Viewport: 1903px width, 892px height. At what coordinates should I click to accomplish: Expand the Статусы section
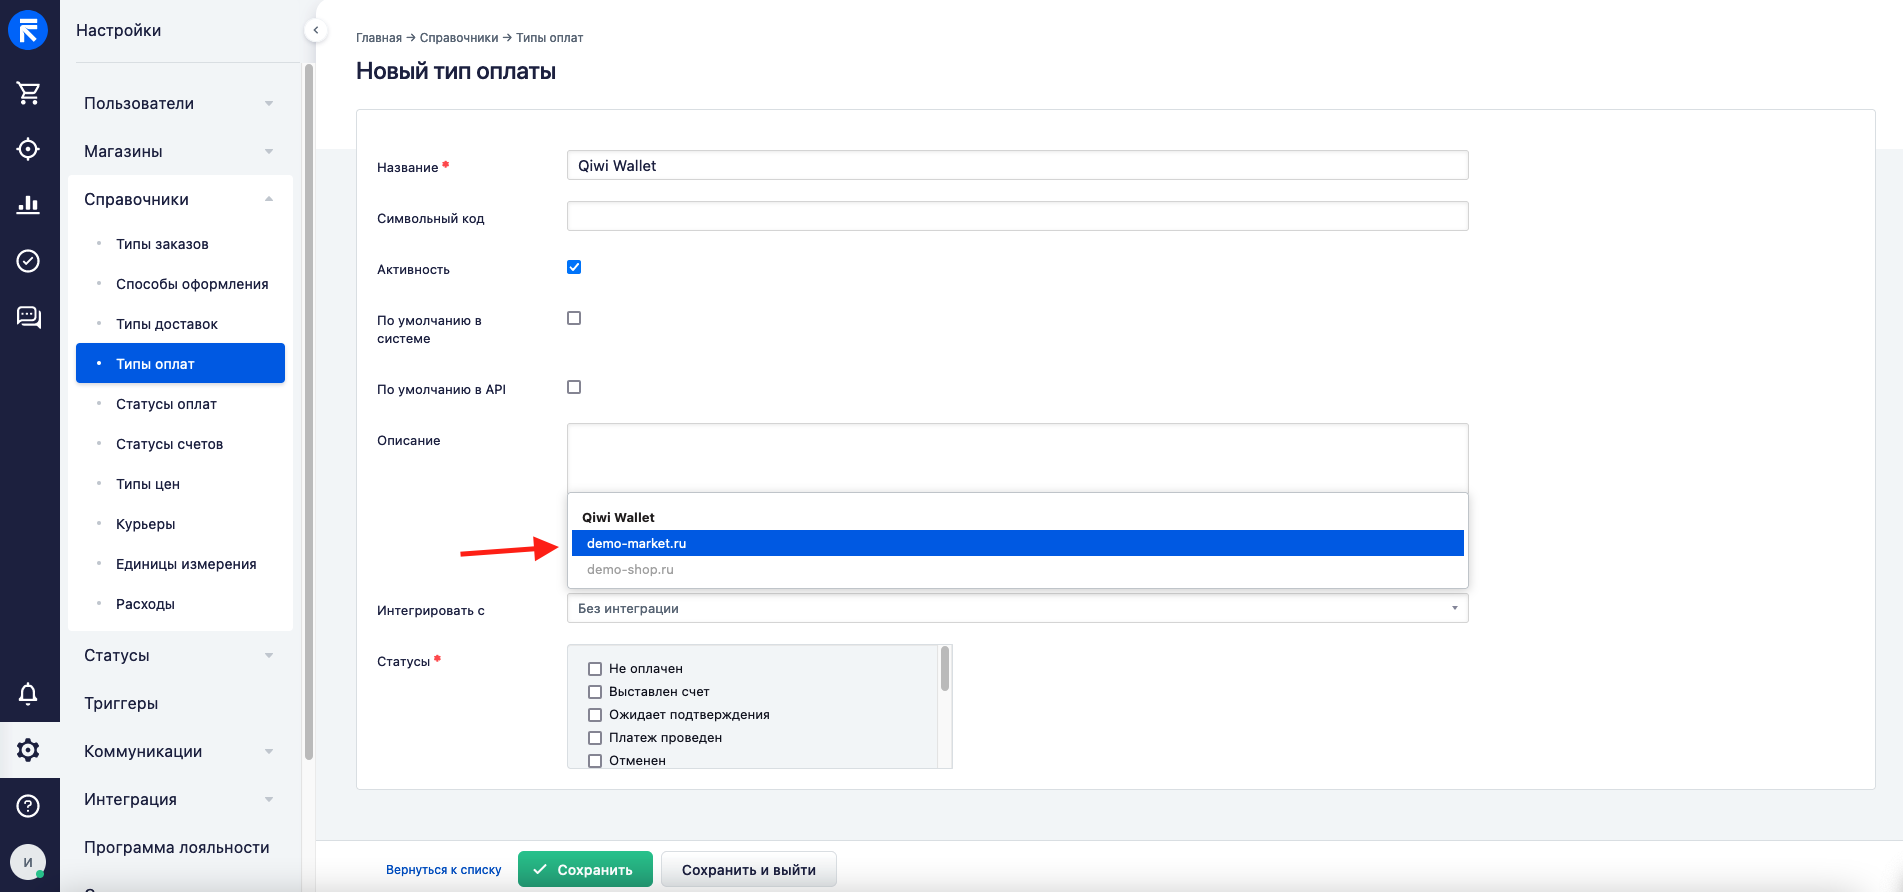[x=180, y=655]
